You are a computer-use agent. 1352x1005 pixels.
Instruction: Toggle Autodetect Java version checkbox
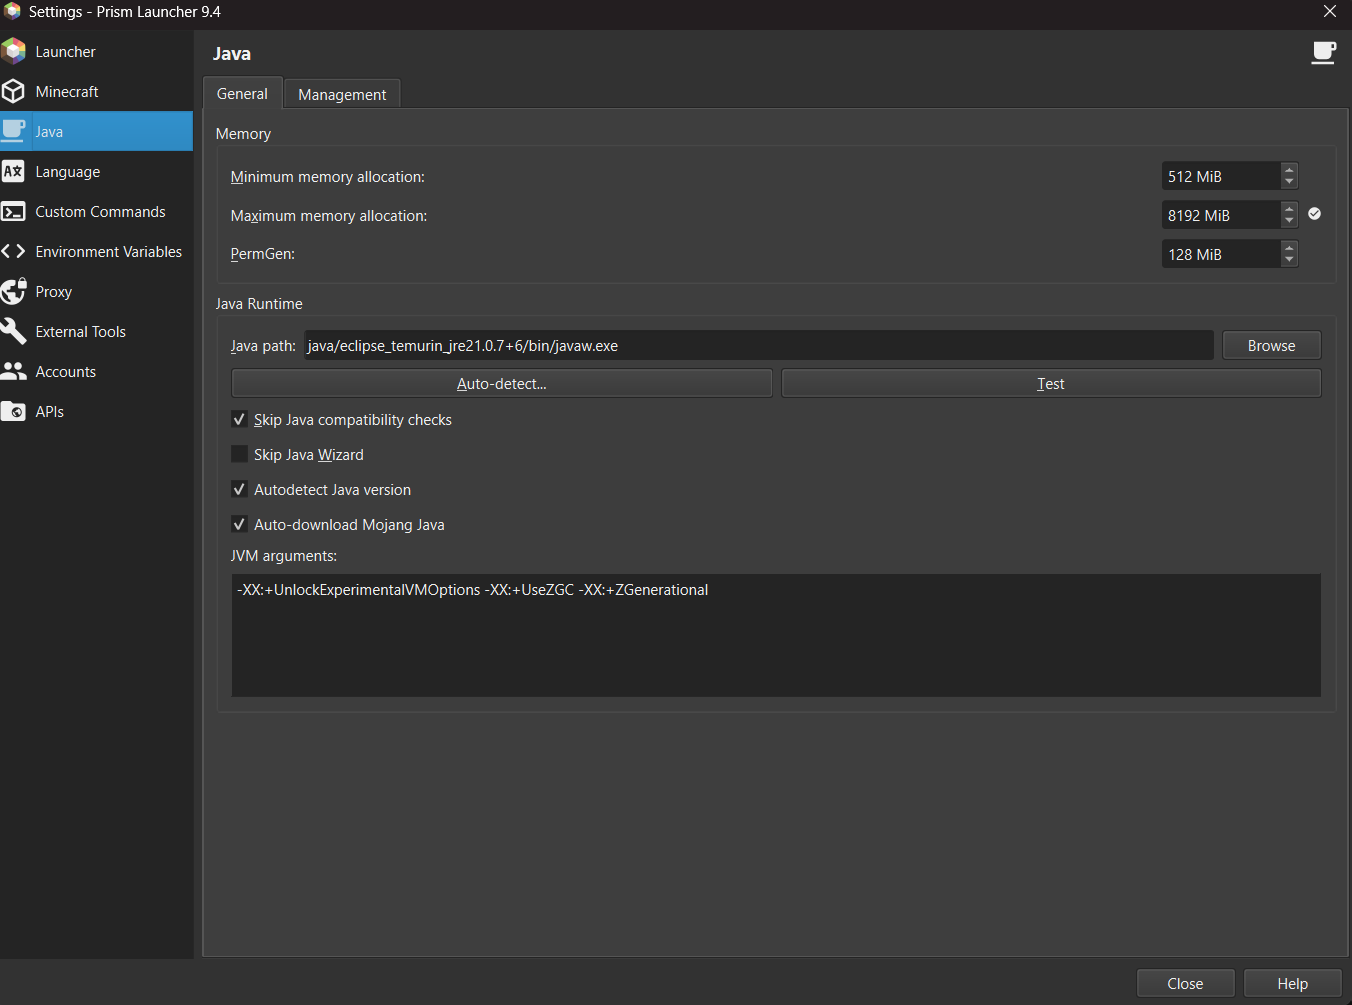(x=239, y=490)
